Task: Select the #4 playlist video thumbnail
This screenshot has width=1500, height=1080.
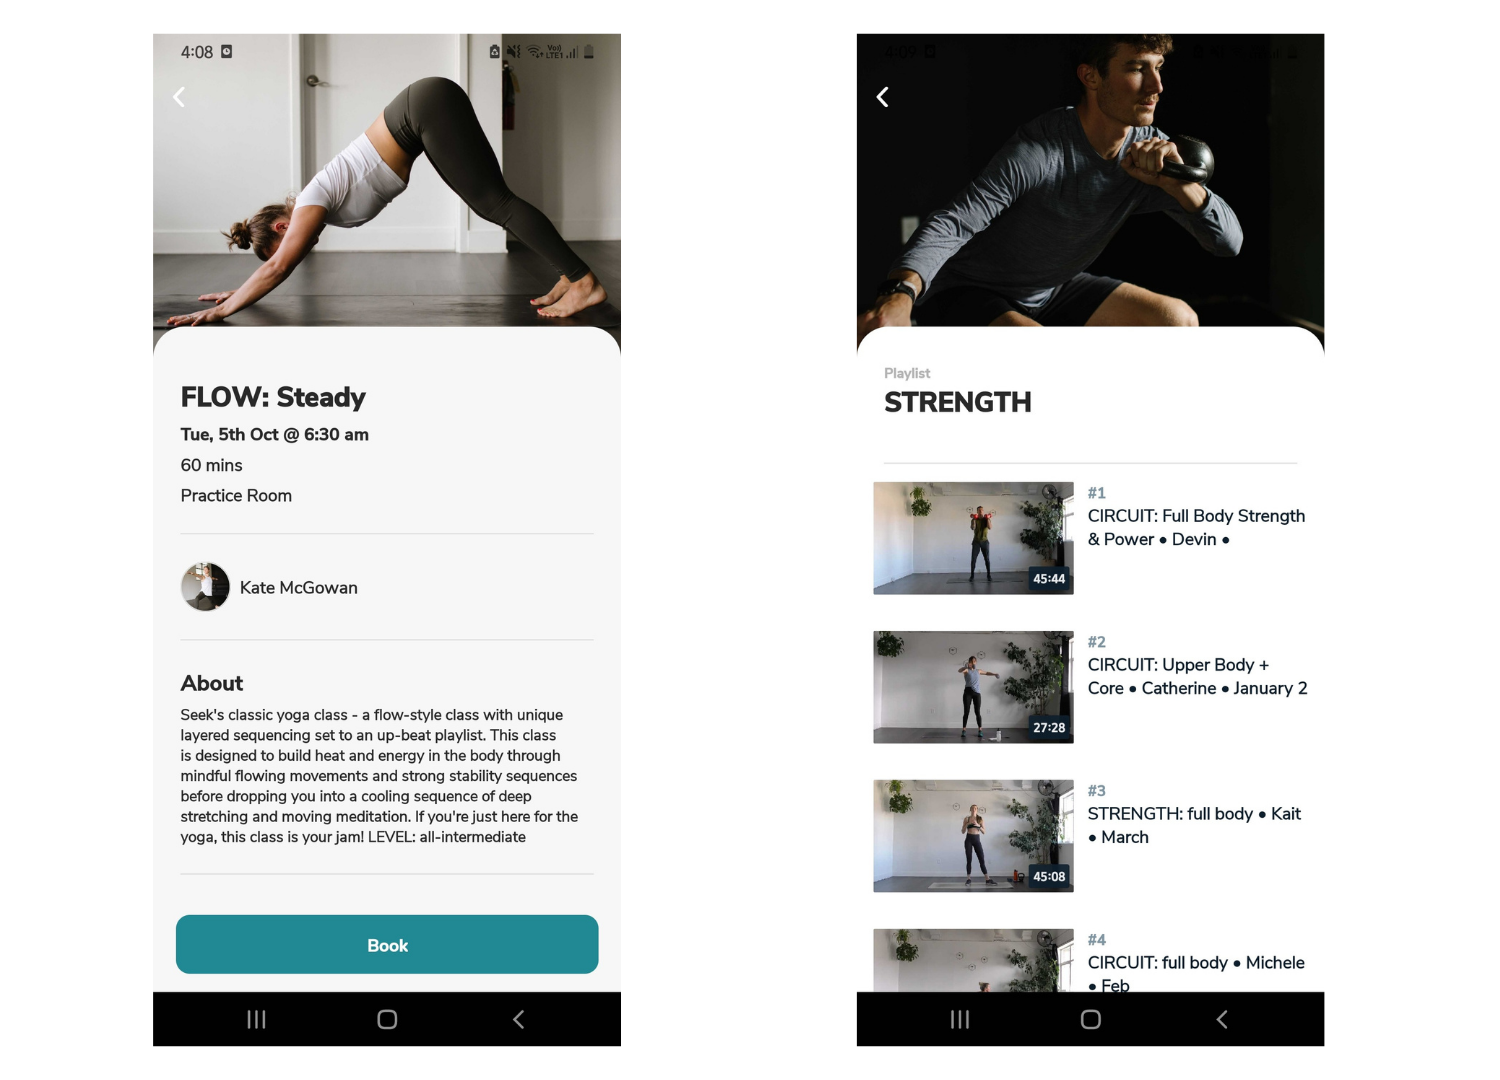Action: pyautogui.click(x=973, y=960)
